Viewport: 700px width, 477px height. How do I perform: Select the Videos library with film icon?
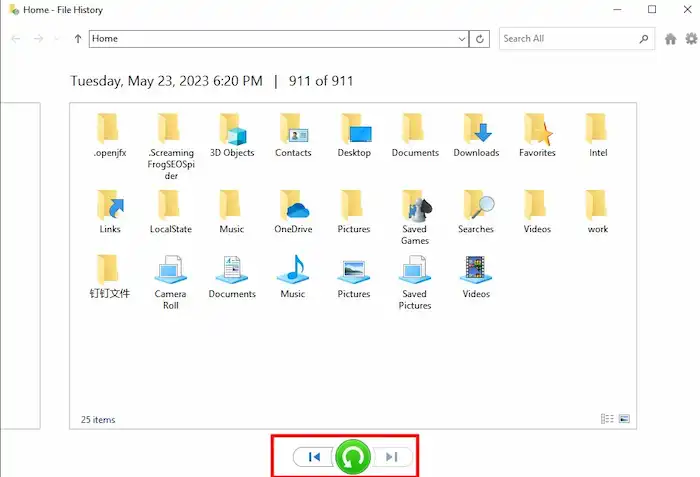[476, 276]
